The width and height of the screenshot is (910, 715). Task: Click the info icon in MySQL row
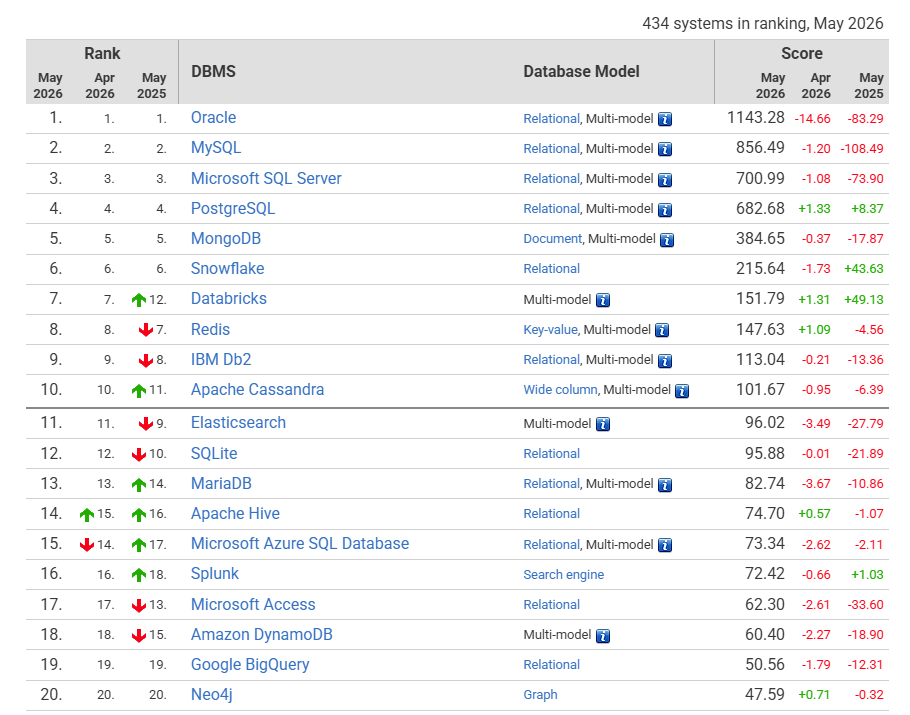(665, 149)
